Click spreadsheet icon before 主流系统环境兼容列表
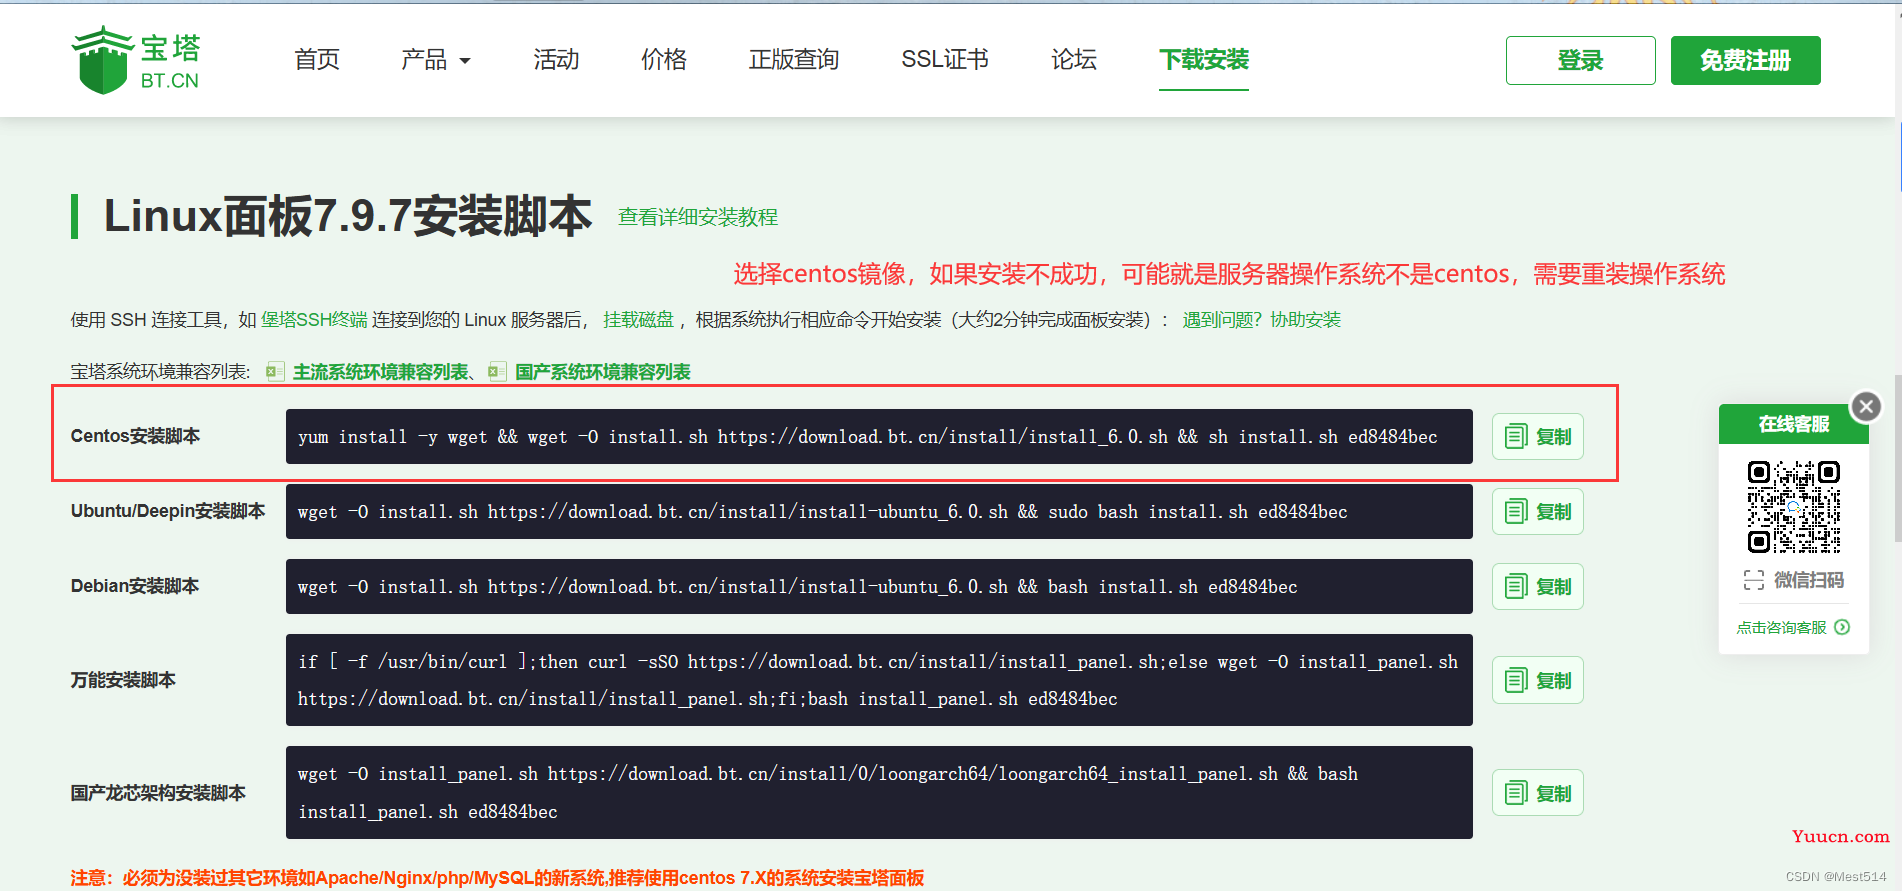This screenshot has height=891, width=1902. point(275,372)
